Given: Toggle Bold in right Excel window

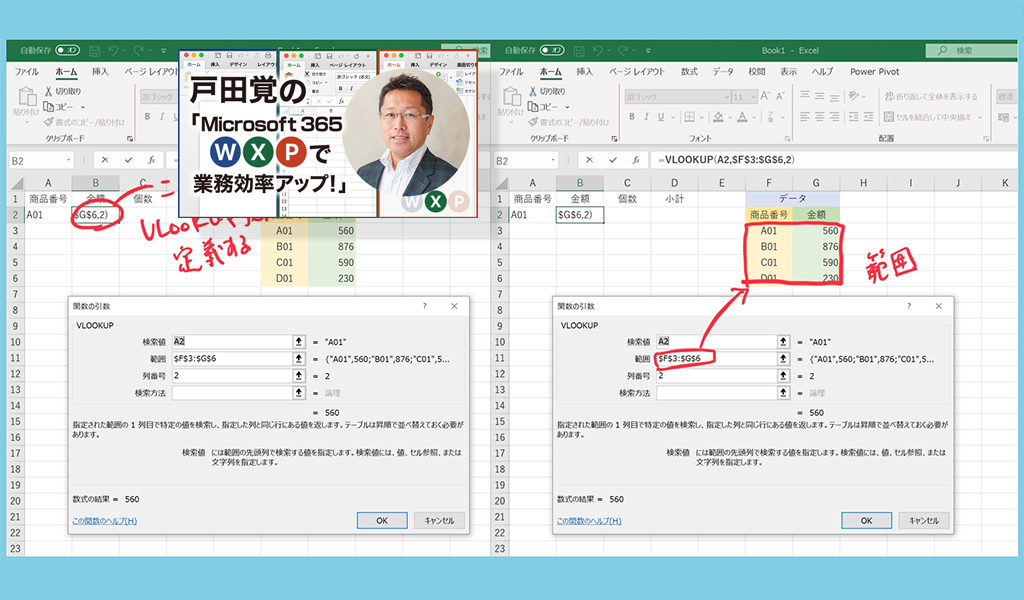Looking at the screenshot, I should click(x=632, y=117).
